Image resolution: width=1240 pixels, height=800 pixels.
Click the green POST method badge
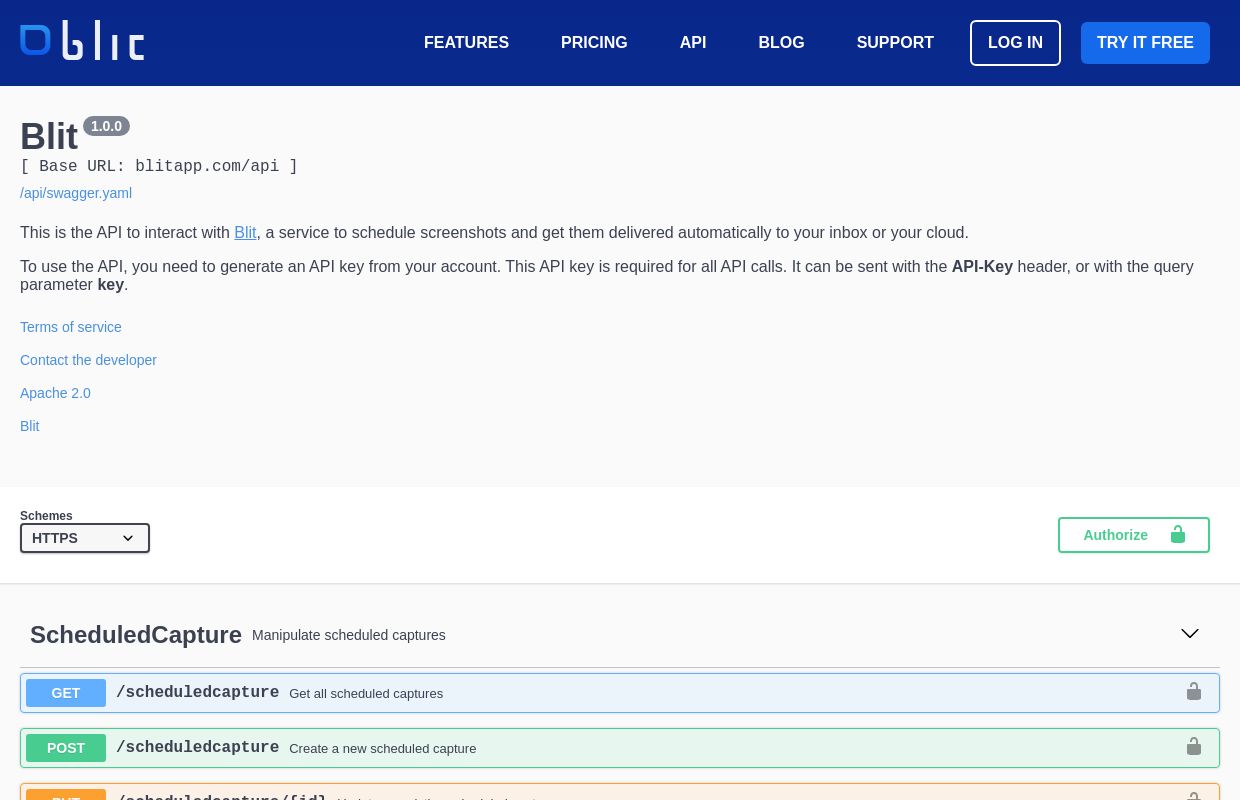[x=66, y=748]
